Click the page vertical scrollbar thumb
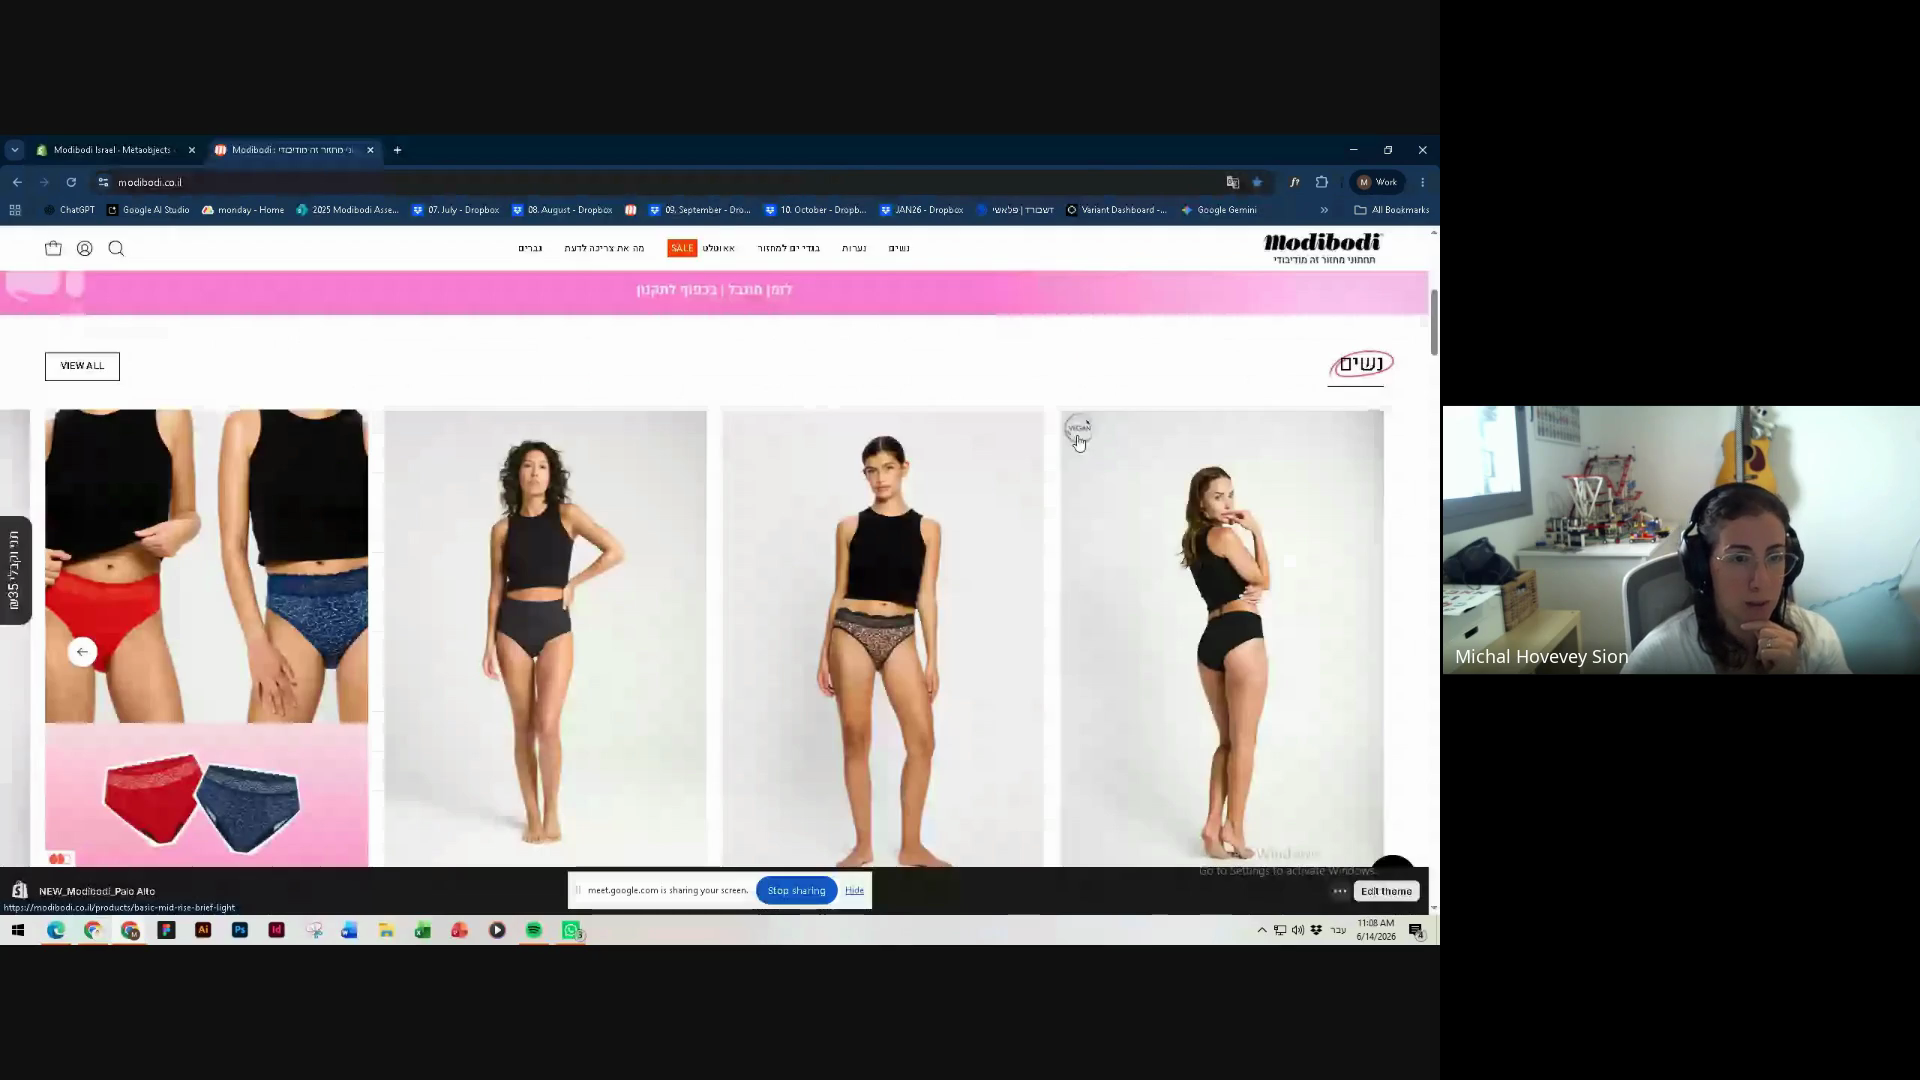Image resolution: width=1920 pixels, height=1080 pixels. [x=1434, y=322]
